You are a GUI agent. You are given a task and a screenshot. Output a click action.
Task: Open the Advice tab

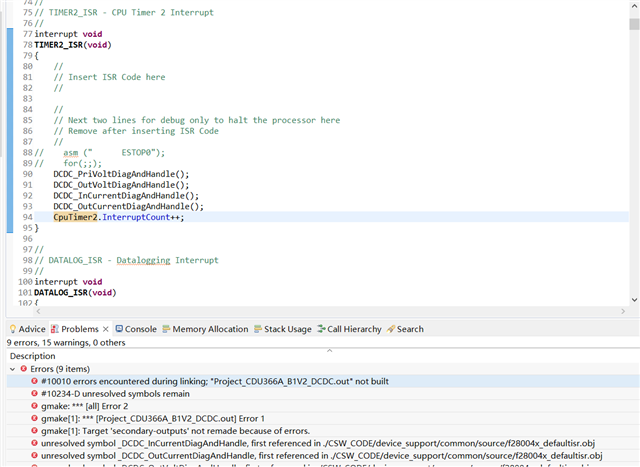click(27, 329)
